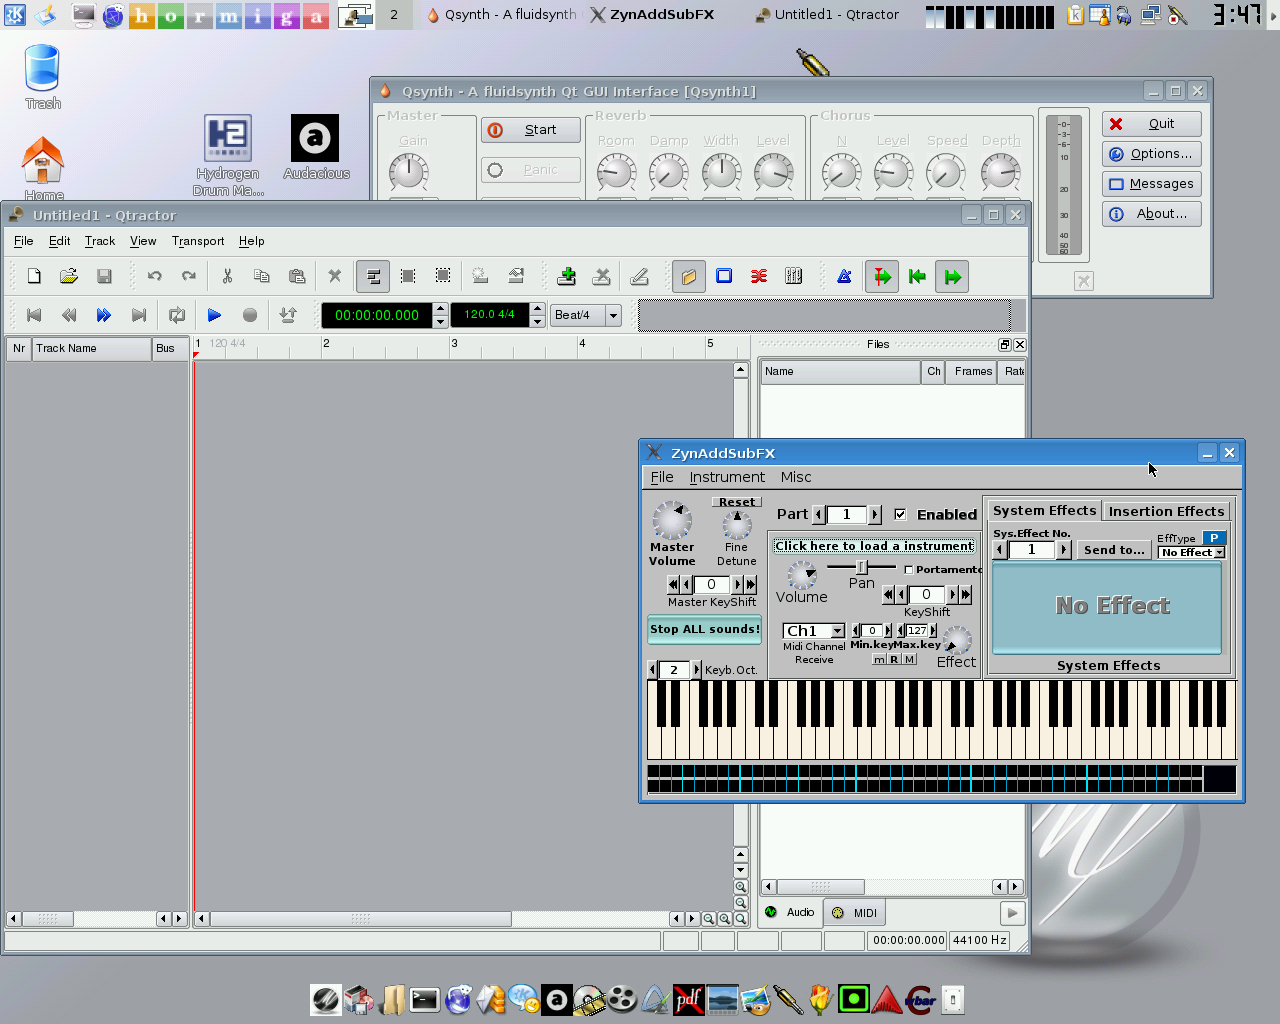Click the Add Track green plus icon

click(567, 277)
